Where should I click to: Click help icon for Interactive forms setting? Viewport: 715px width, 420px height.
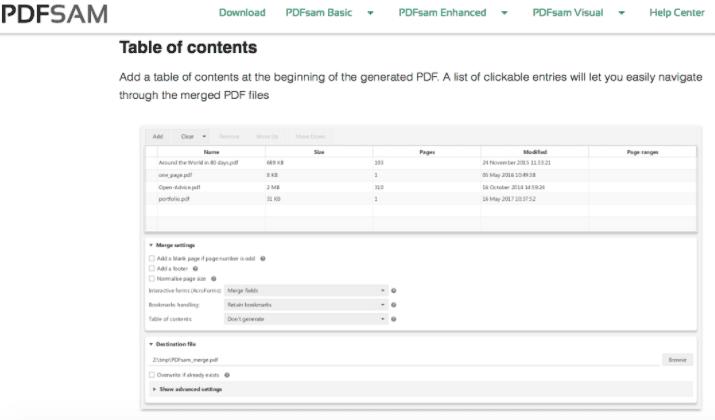(x=394, y=290)
